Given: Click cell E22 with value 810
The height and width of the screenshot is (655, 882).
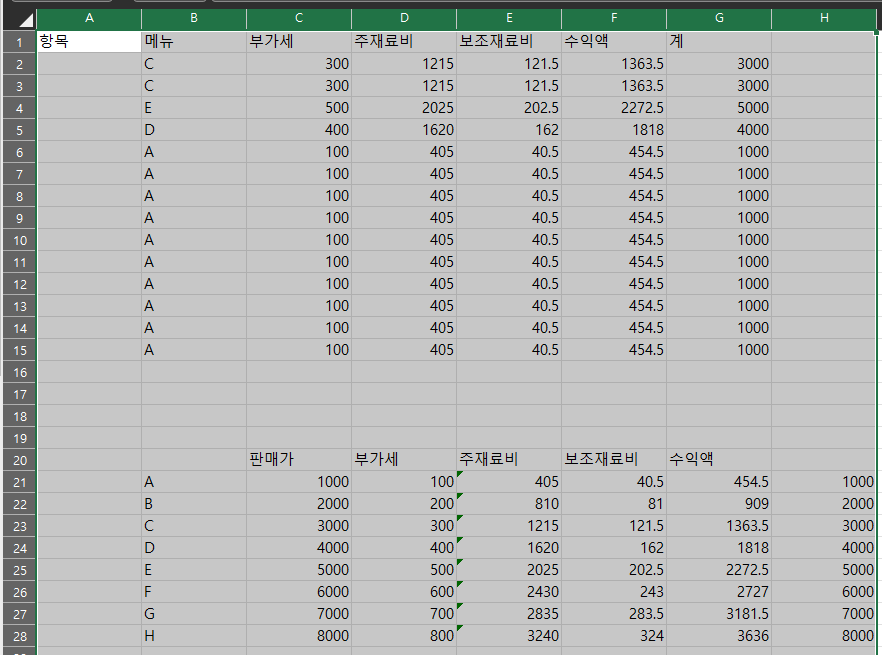Looking at the screenshot, I should 509,504.
